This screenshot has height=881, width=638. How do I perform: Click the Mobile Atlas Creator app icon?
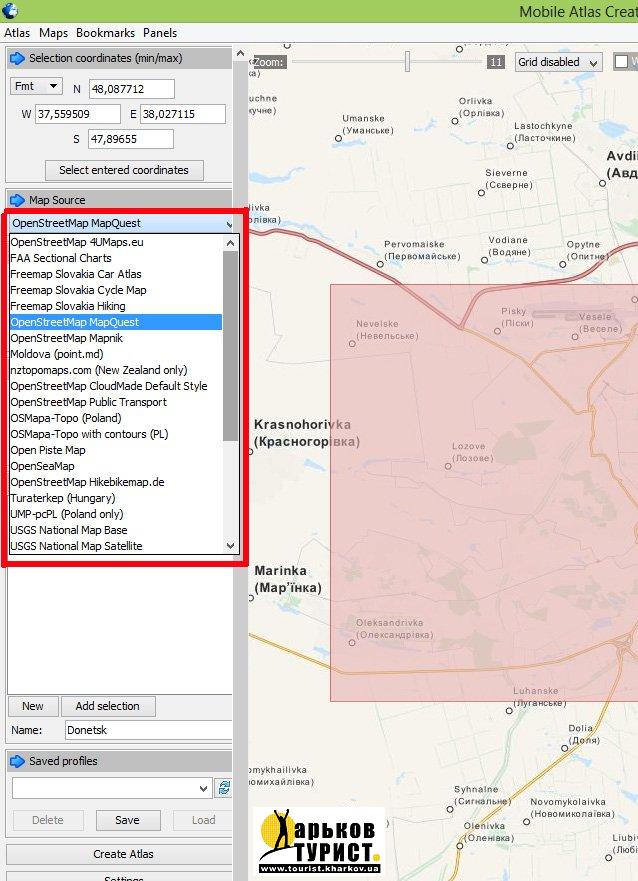11,11
